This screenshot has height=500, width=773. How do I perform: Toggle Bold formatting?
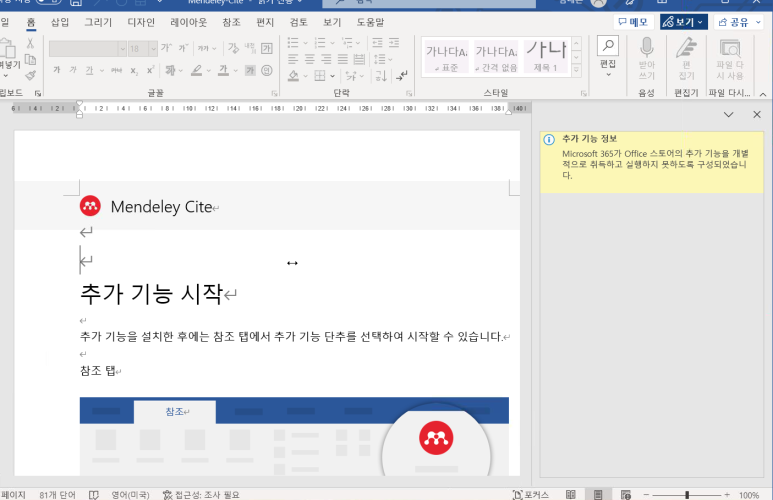pyautogui.click(x=57, y=71)
